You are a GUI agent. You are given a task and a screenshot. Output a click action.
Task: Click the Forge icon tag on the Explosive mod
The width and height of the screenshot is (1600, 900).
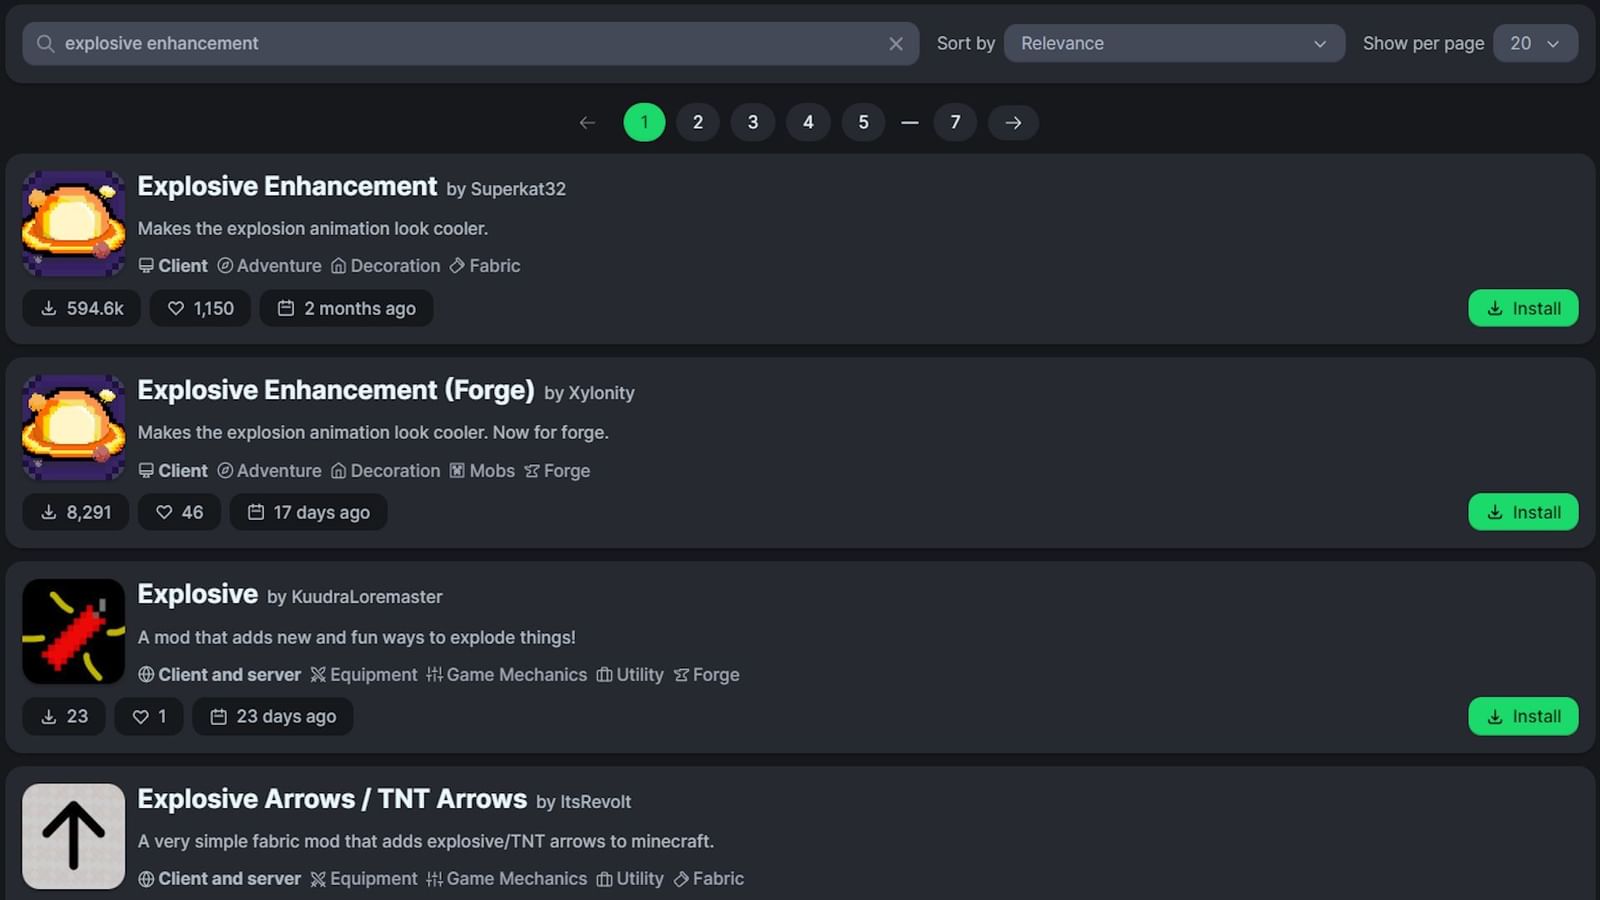point(682,675)
